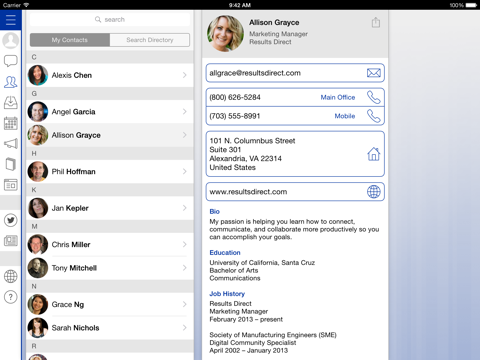Open the Twitter icon in sidebar
The height and width of the screenshot is (360, 480).
[11, 220]
